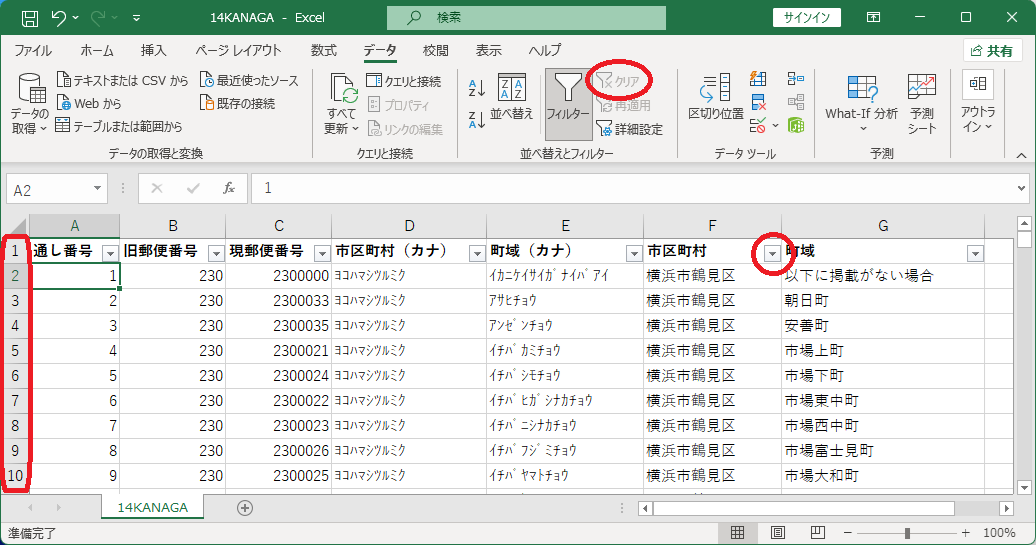
Task: Click the Consolidate icon
Action: [x=796, y=79]
